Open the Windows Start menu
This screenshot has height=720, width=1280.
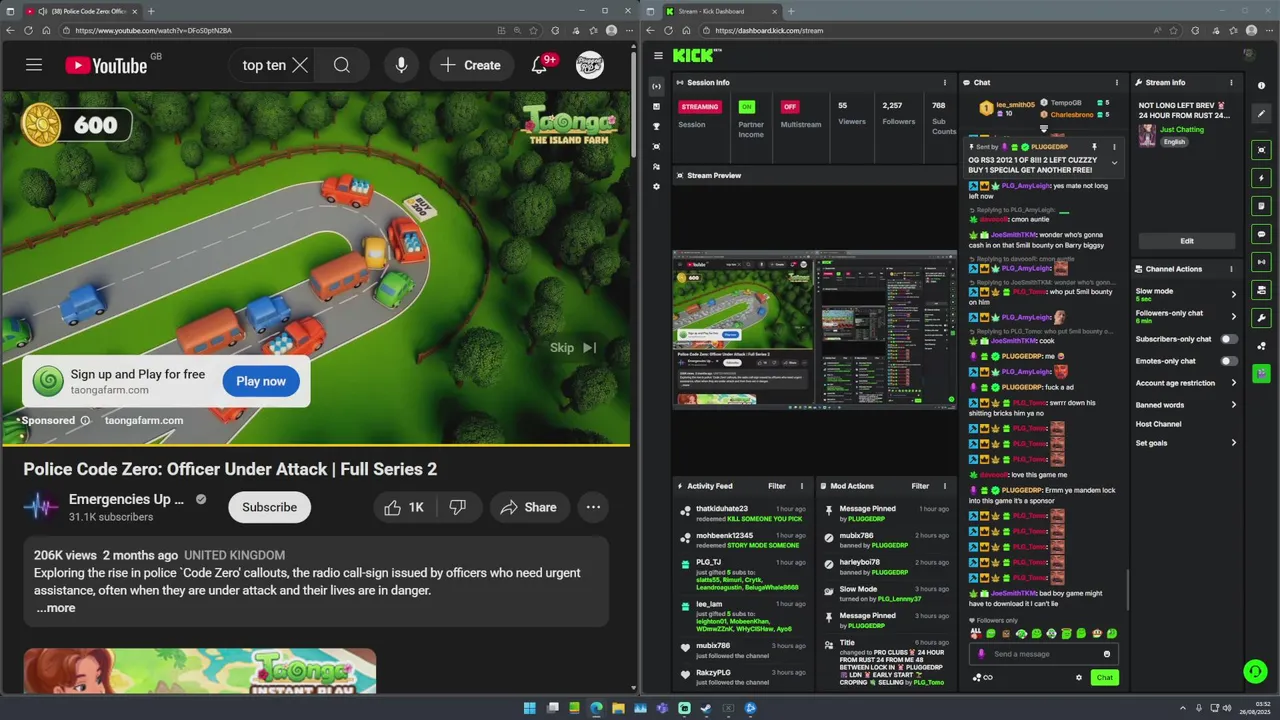529,708
